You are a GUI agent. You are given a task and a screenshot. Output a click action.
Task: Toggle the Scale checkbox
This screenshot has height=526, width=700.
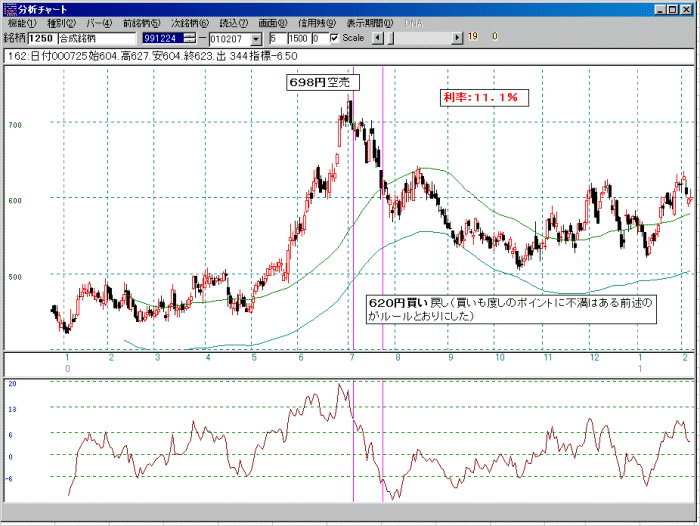[x=334, y=38]
